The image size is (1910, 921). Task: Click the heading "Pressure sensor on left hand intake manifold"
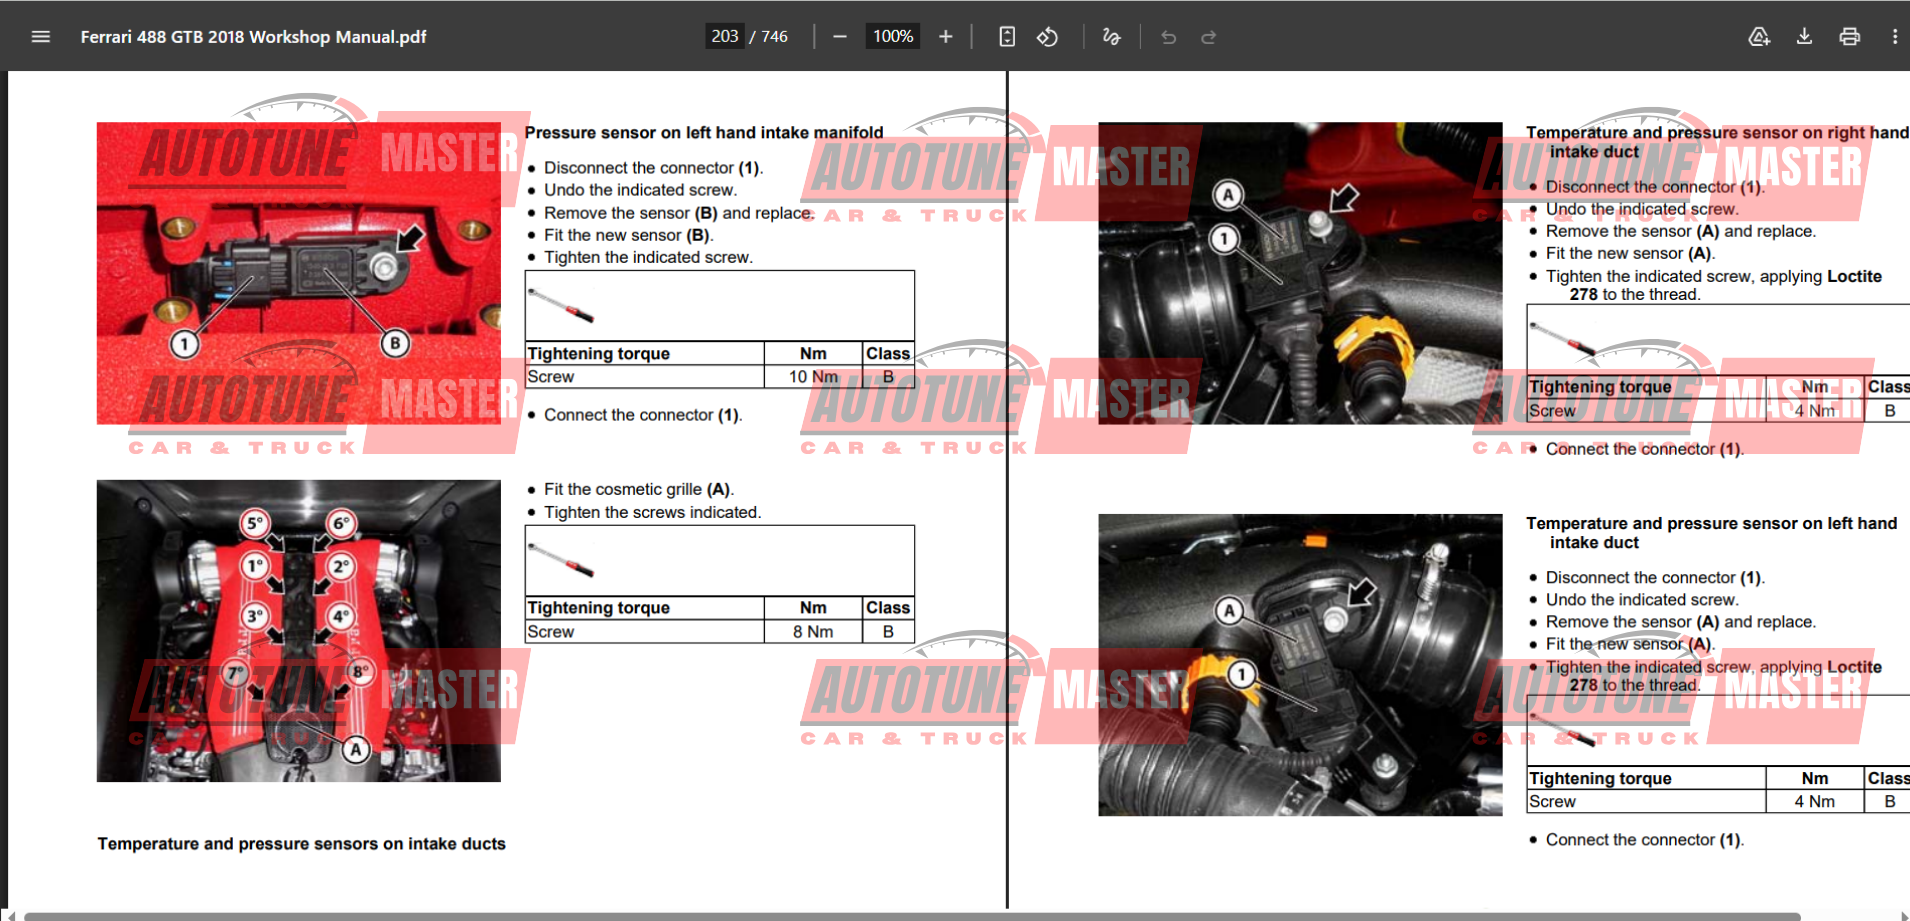coord(704,132)
